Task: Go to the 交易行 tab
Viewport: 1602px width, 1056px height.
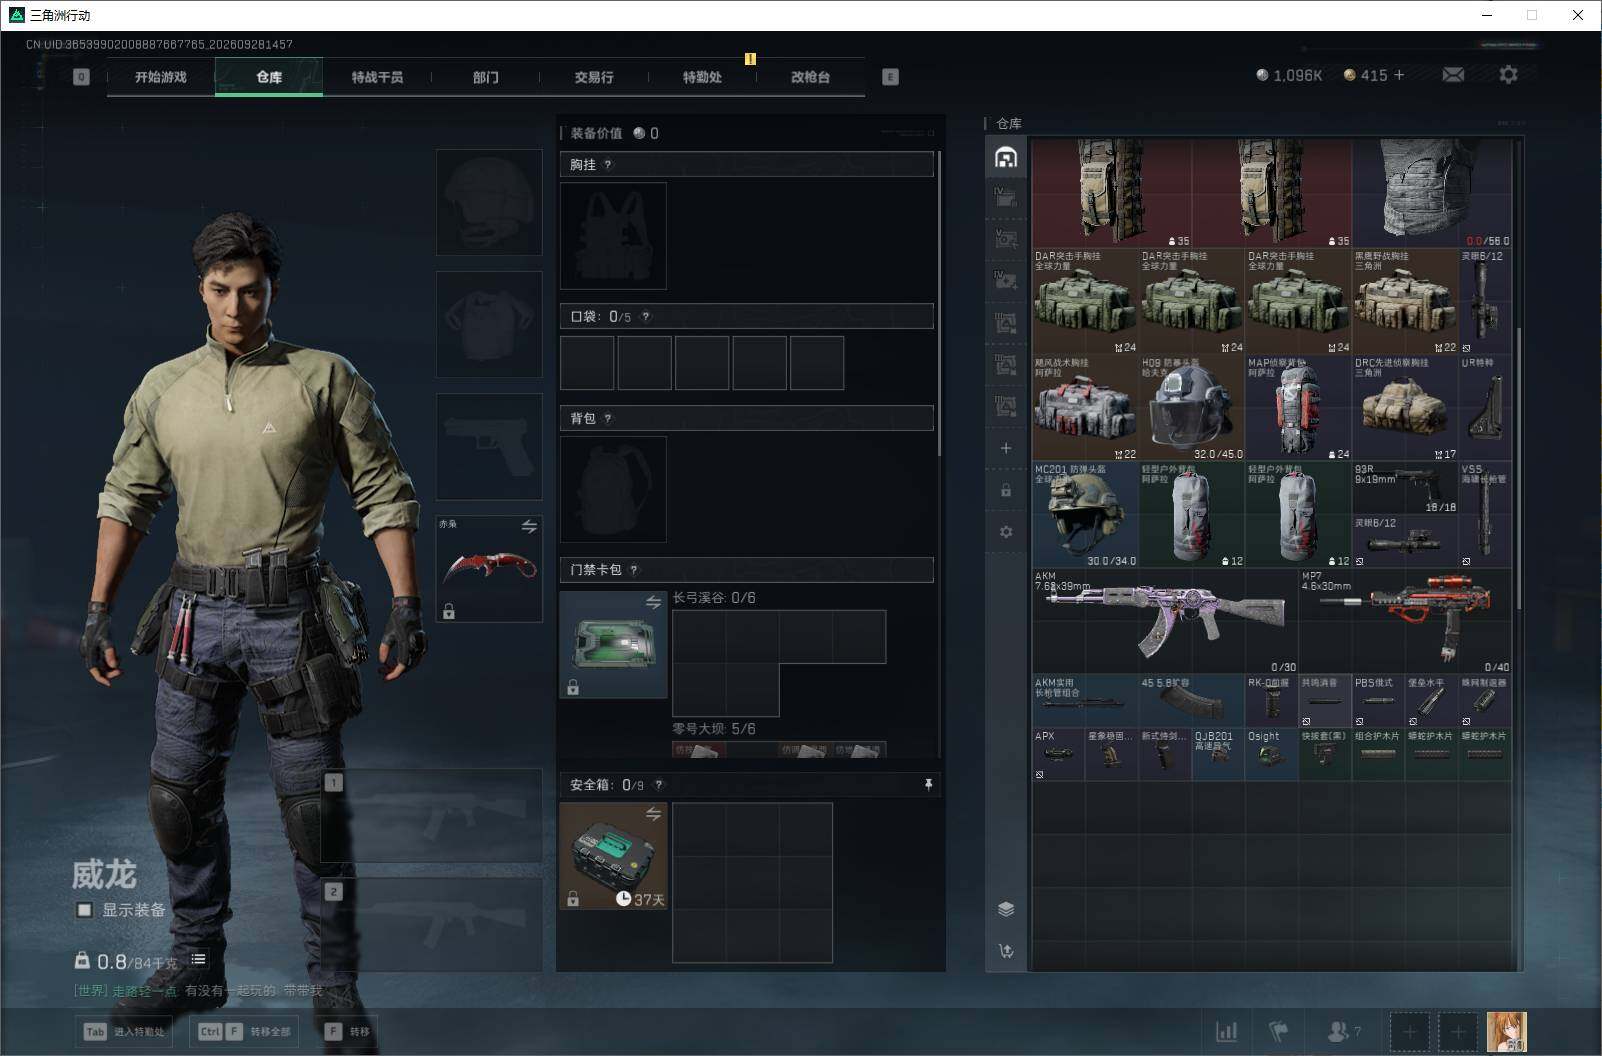Action: pyautogui.click(x=594, y=77)
